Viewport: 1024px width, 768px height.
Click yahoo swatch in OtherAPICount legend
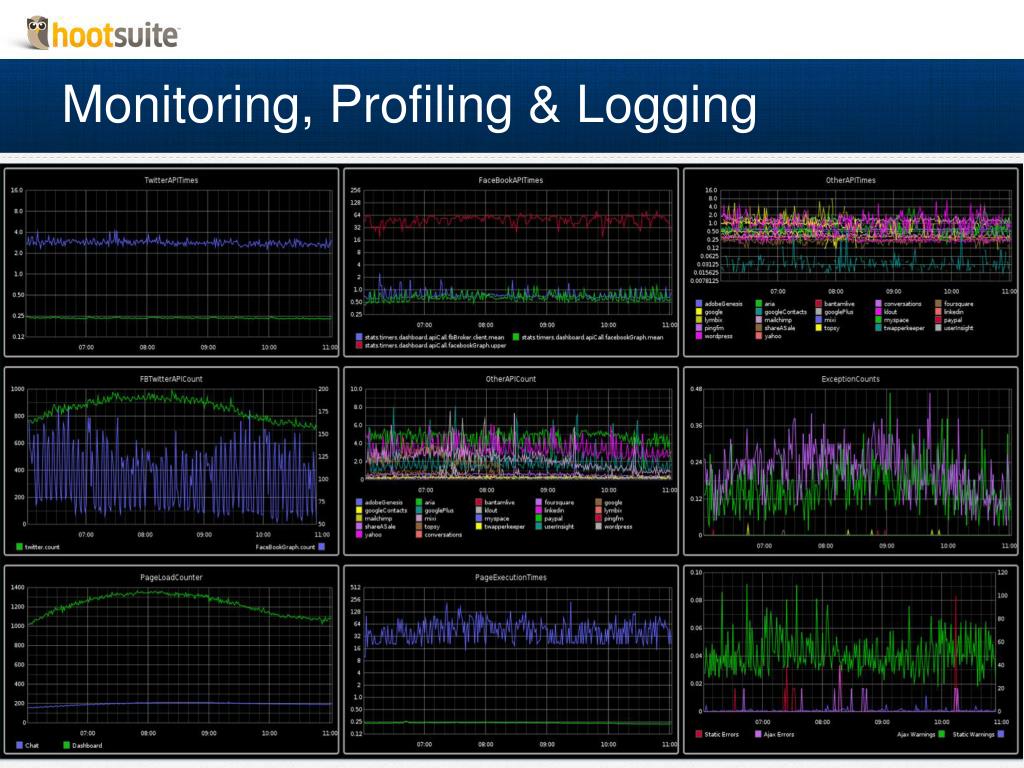(359, 534)
